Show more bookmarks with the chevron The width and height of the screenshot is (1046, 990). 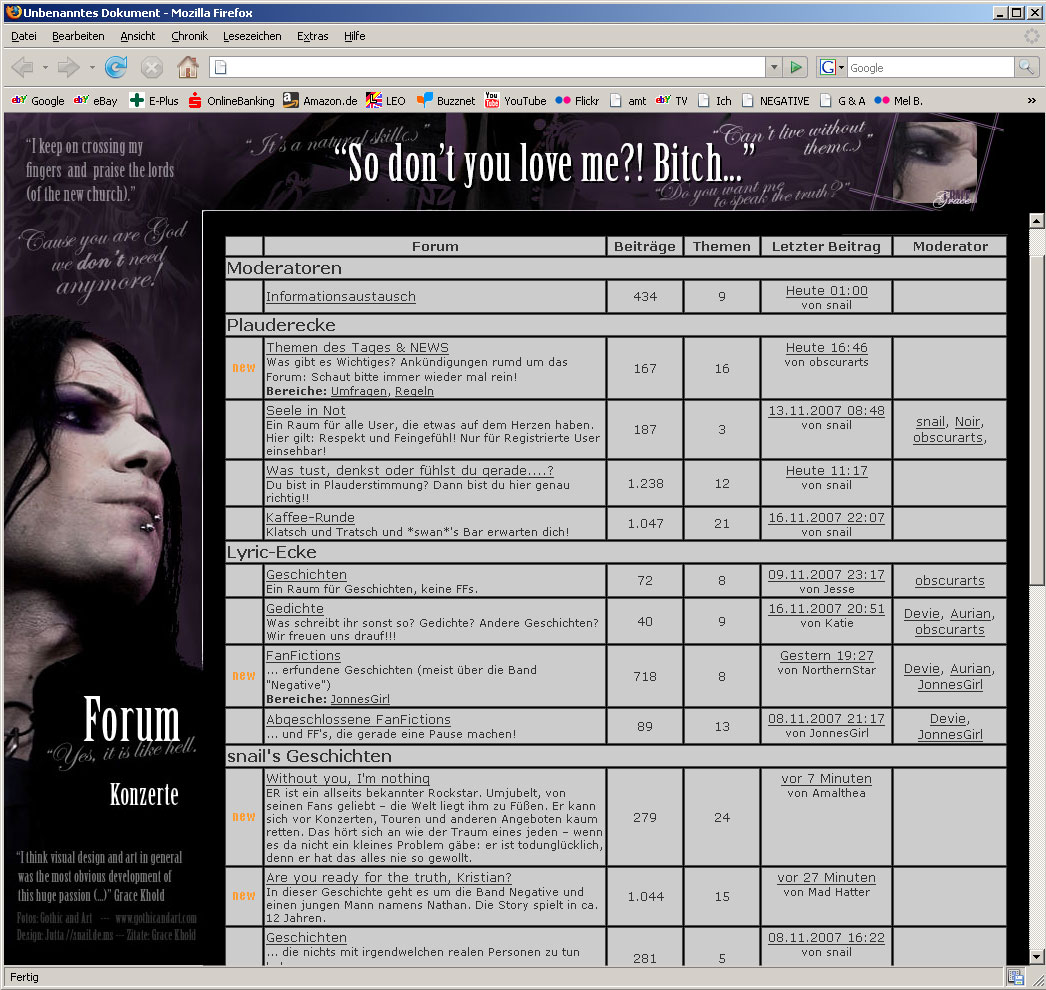(1031, 101)
